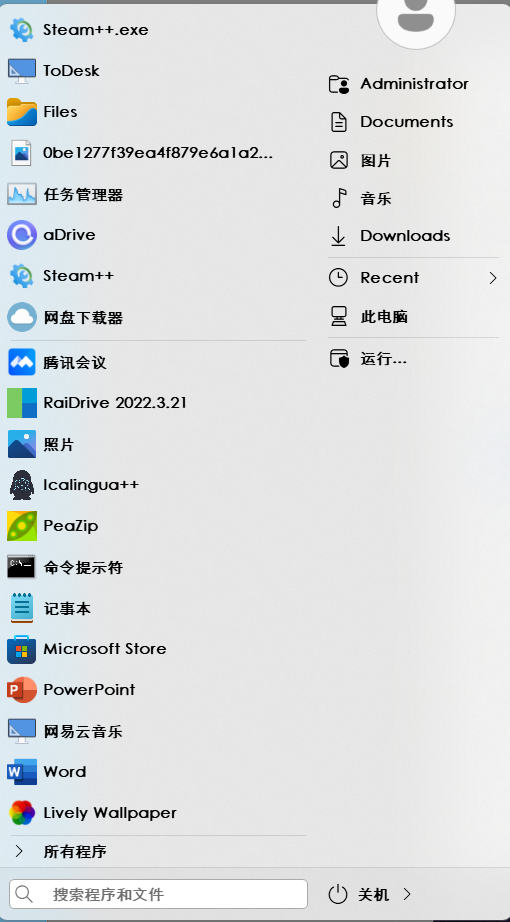Open the 0be1277f39ea4f879e6a1a2 image file
The width and height of the screenshot is (510, 922).
tap(155, 153)
